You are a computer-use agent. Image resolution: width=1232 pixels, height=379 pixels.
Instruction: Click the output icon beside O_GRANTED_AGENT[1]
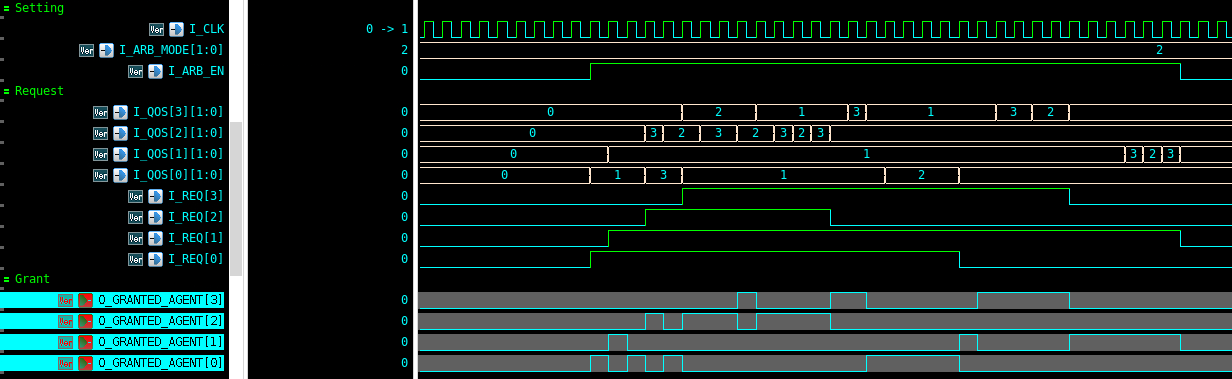[x=85, y=342]
